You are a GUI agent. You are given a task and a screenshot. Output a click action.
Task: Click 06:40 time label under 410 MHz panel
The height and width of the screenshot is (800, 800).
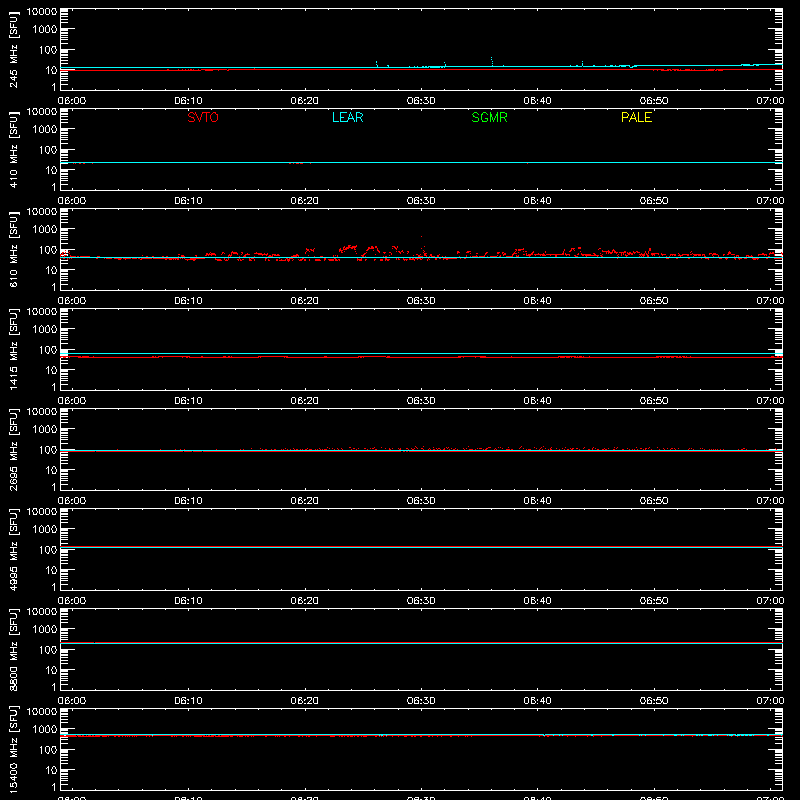(x=537, y=201)
